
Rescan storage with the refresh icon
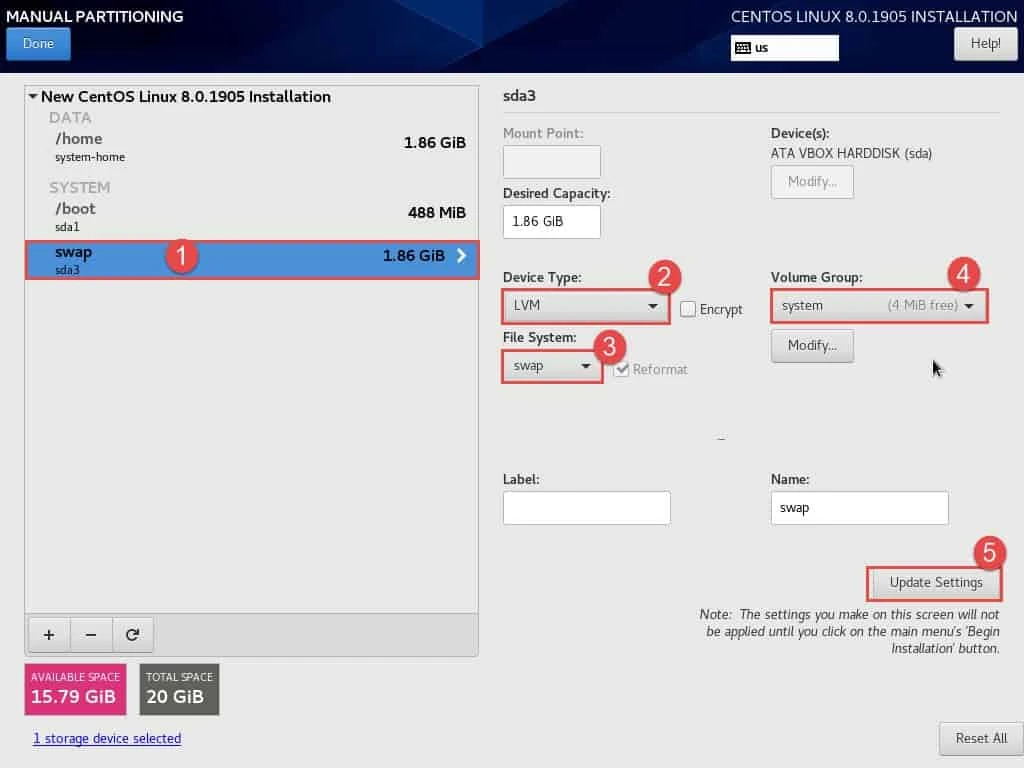pyautogui.click(x=134, y=634)
